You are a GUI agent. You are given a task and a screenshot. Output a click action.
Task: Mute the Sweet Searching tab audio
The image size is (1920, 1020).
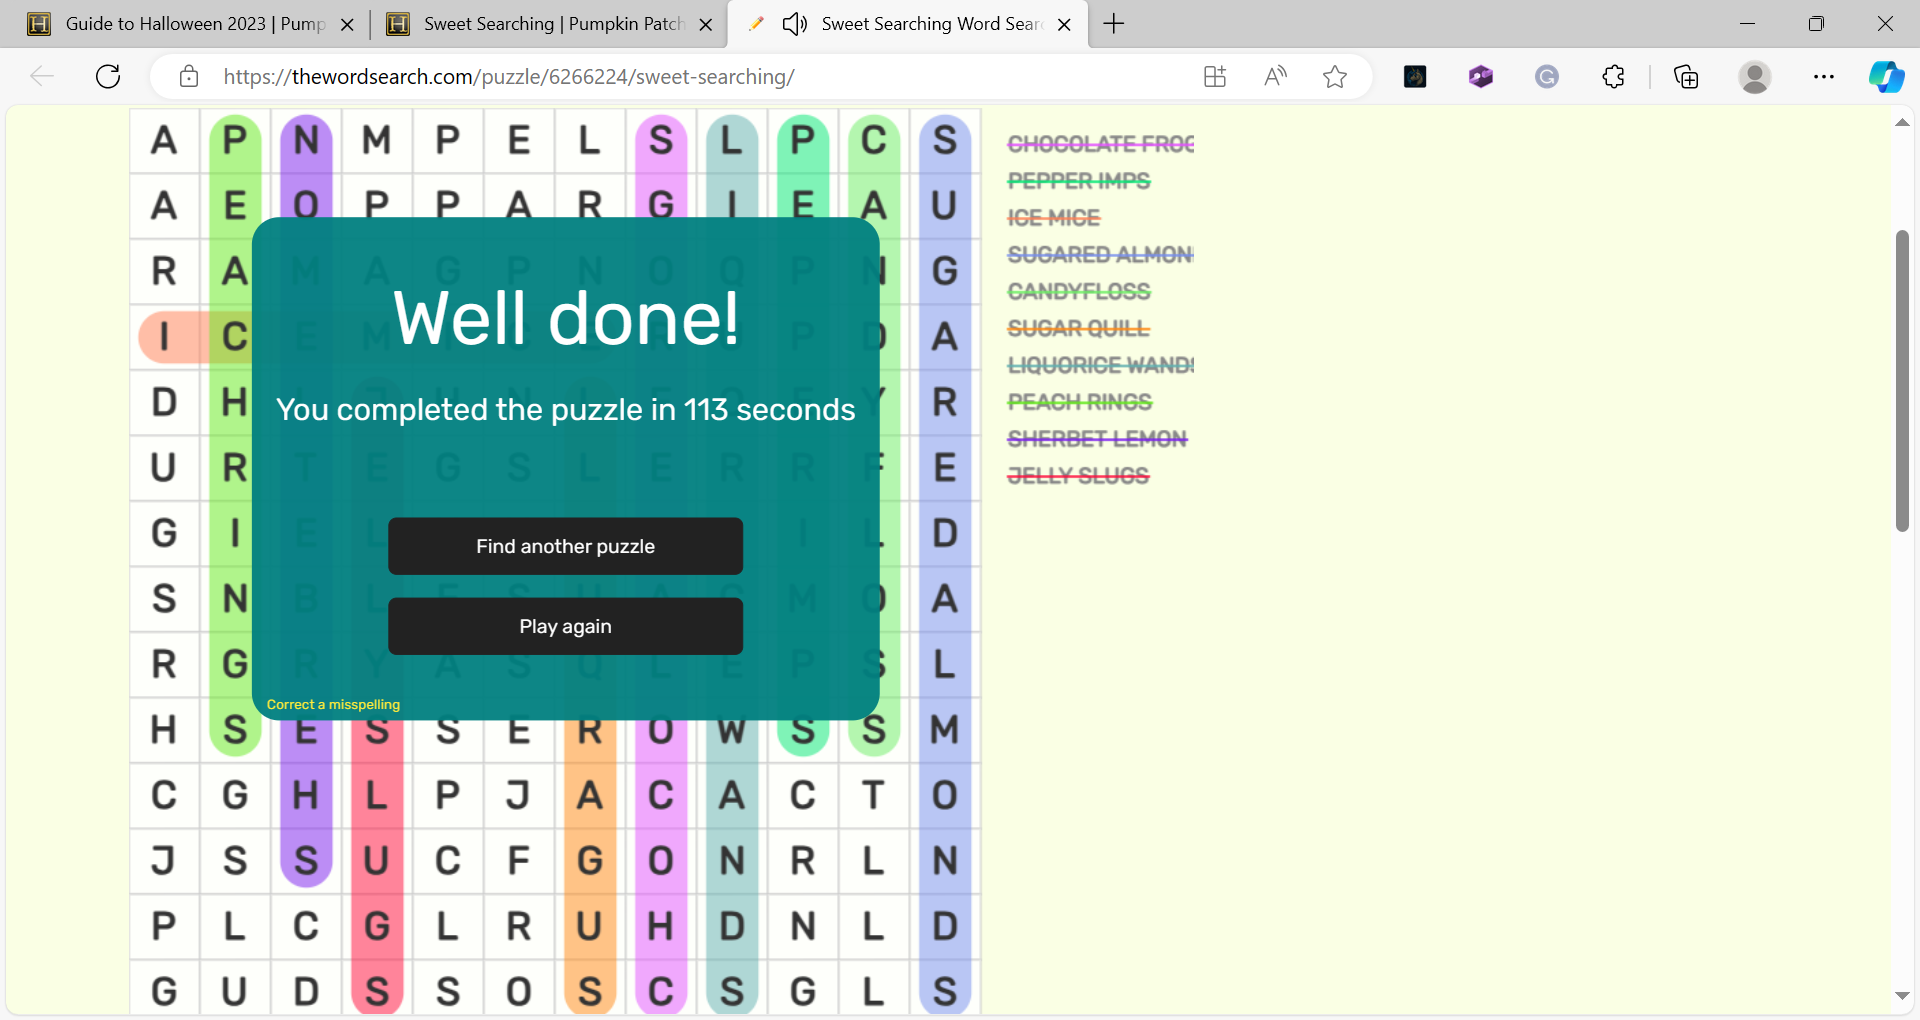[x=793, y=23]
